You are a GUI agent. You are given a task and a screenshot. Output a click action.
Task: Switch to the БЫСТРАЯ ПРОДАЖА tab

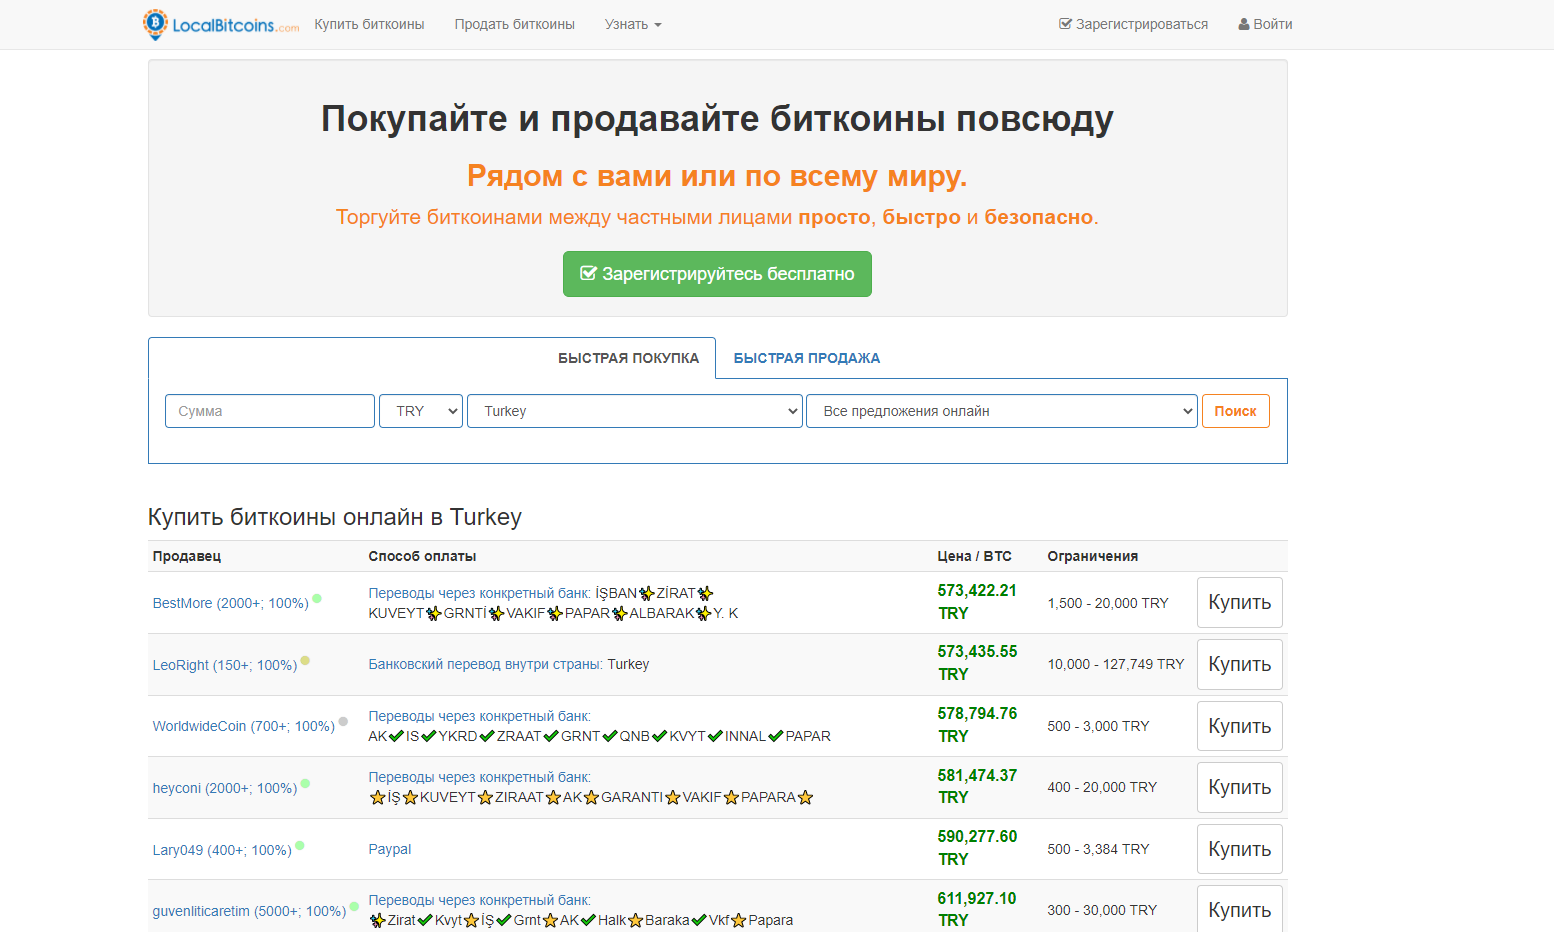click(x=806, y=358)
